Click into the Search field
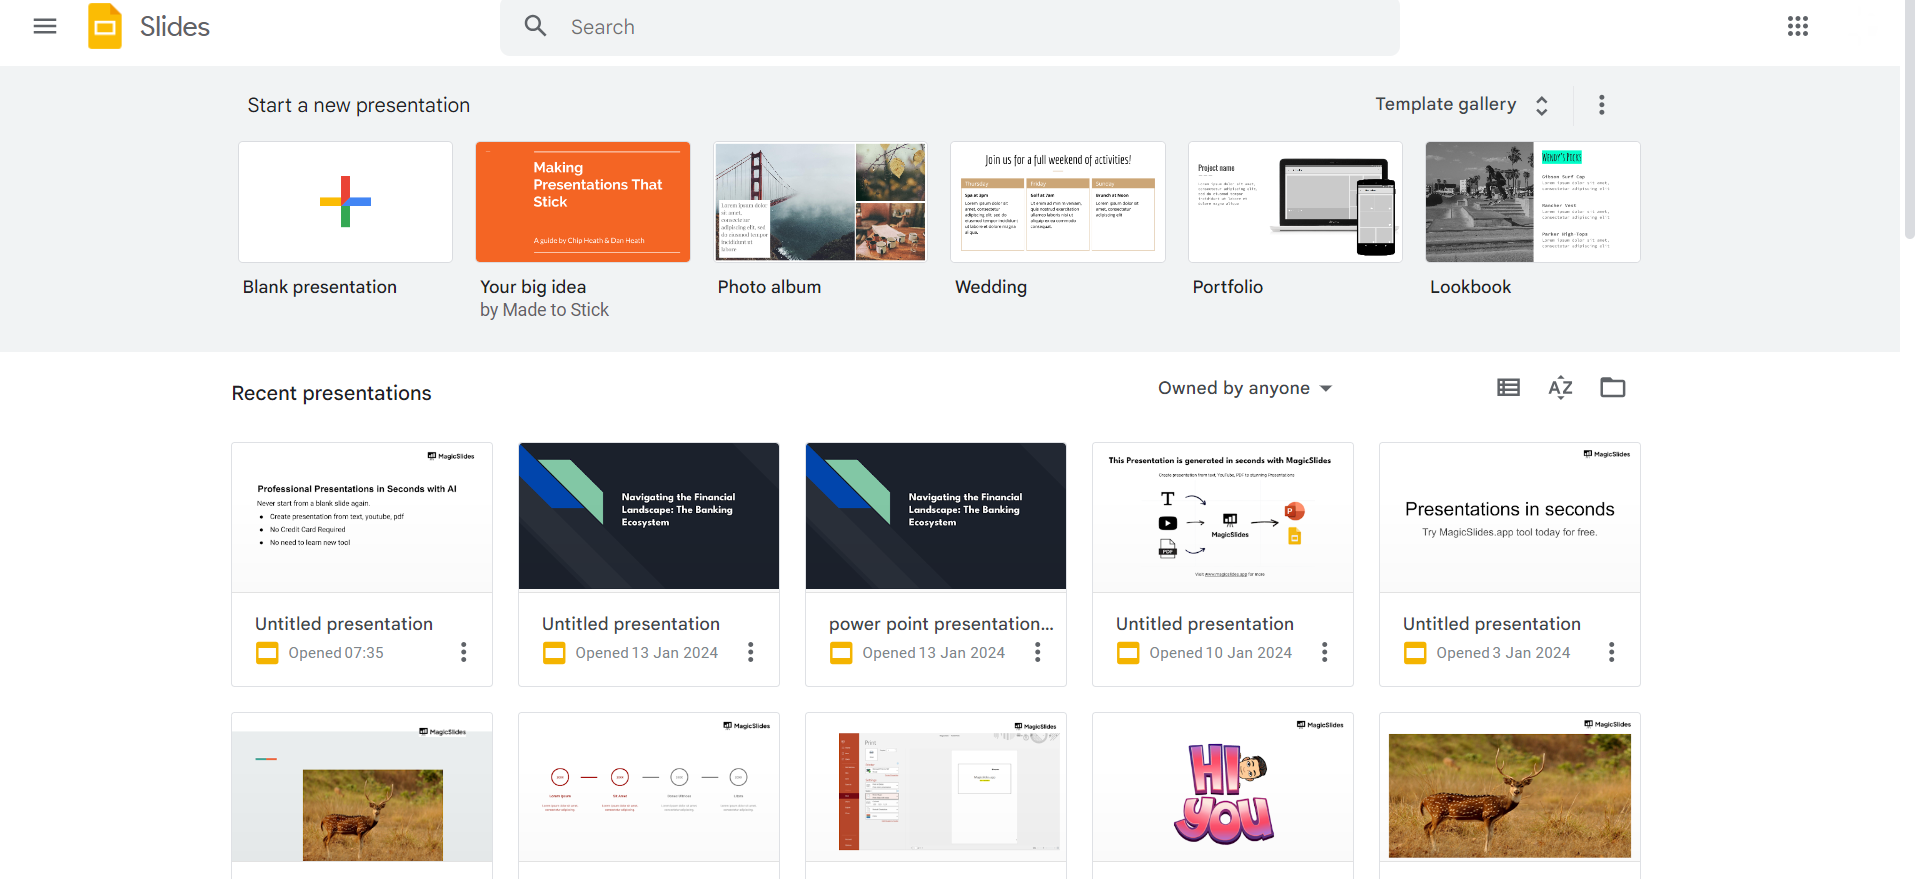 pos(950,27)
